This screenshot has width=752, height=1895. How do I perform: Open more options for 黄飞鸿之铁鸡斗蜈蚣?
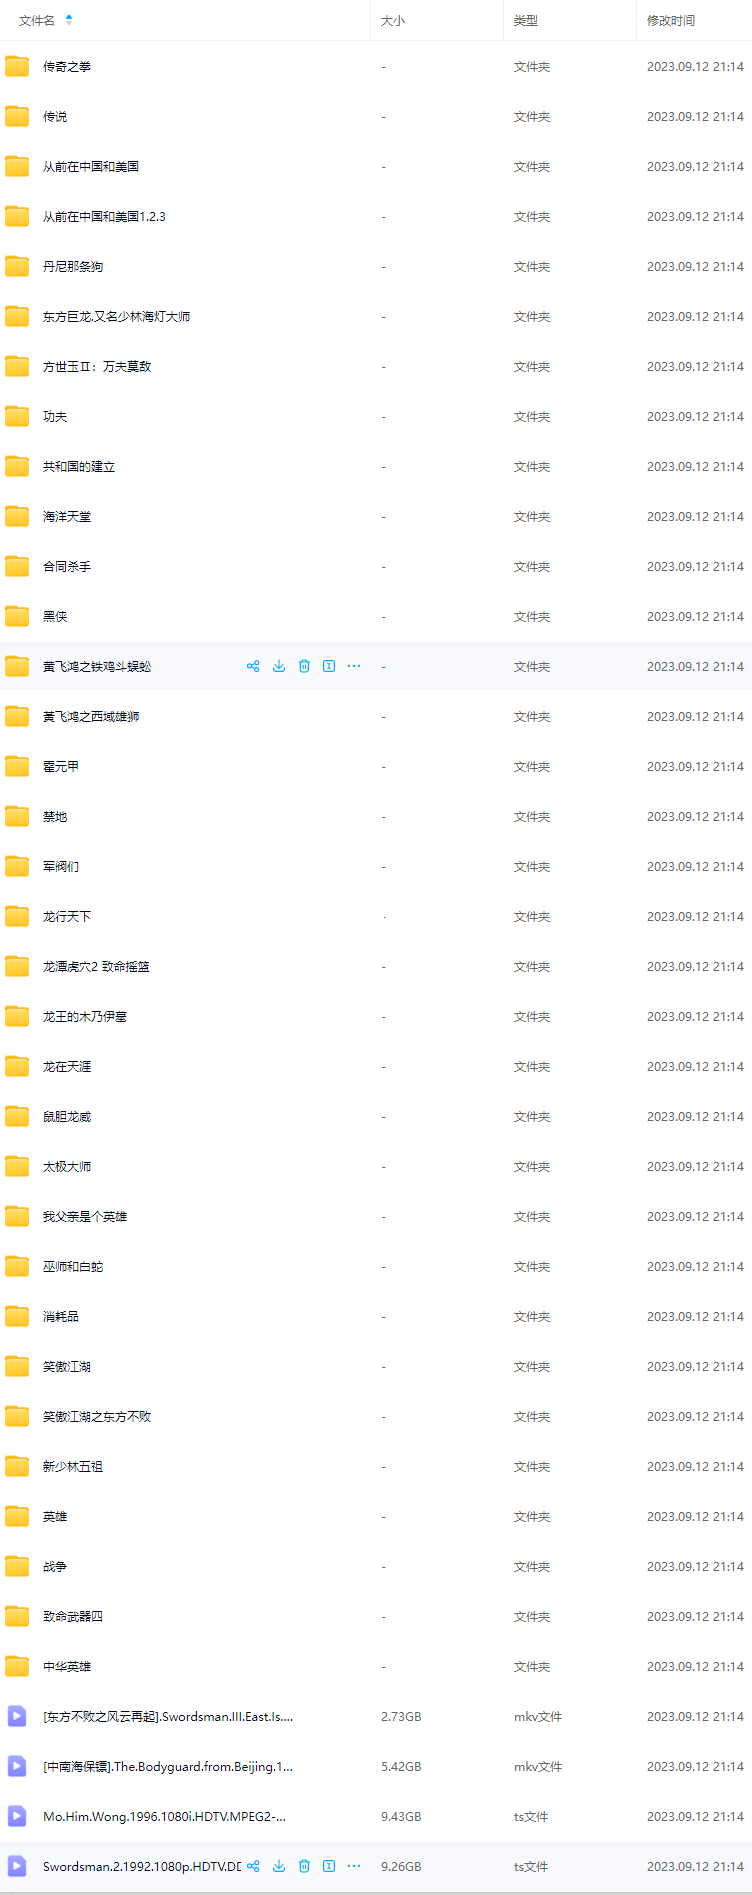coord(354,666)
